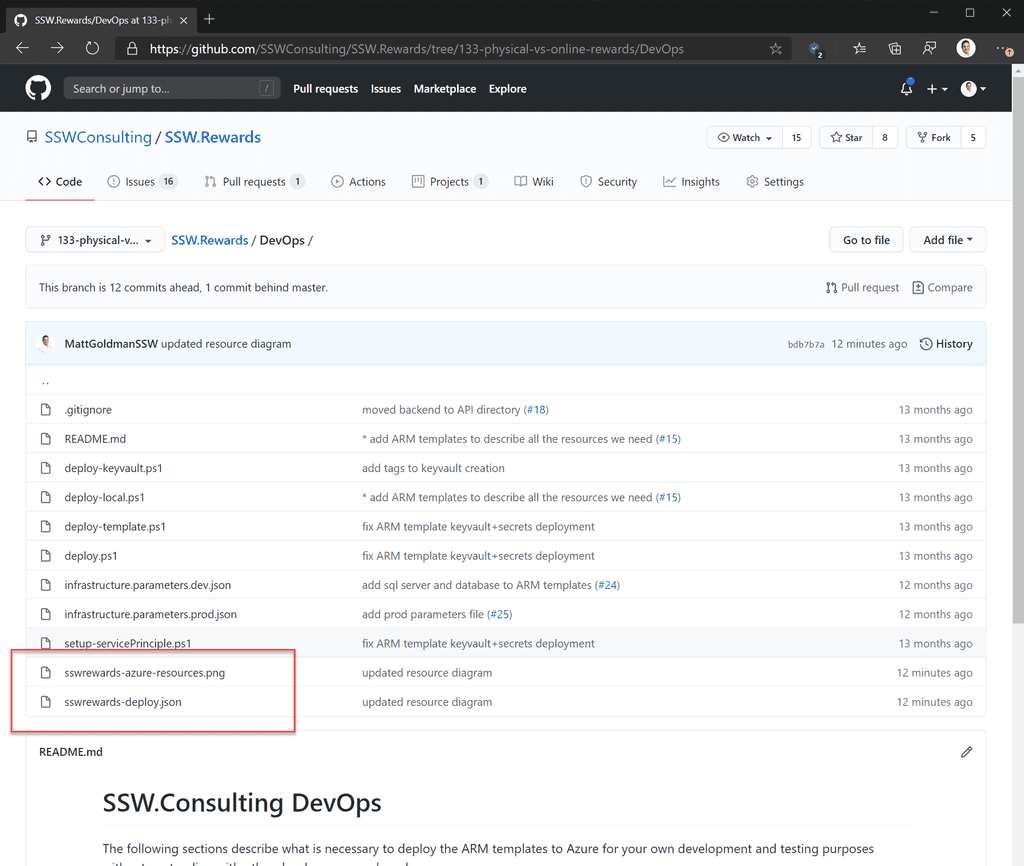Open the Marketplace menu item
The height and width of the screenshot is (866, 1024).
(x=444, y=88)
